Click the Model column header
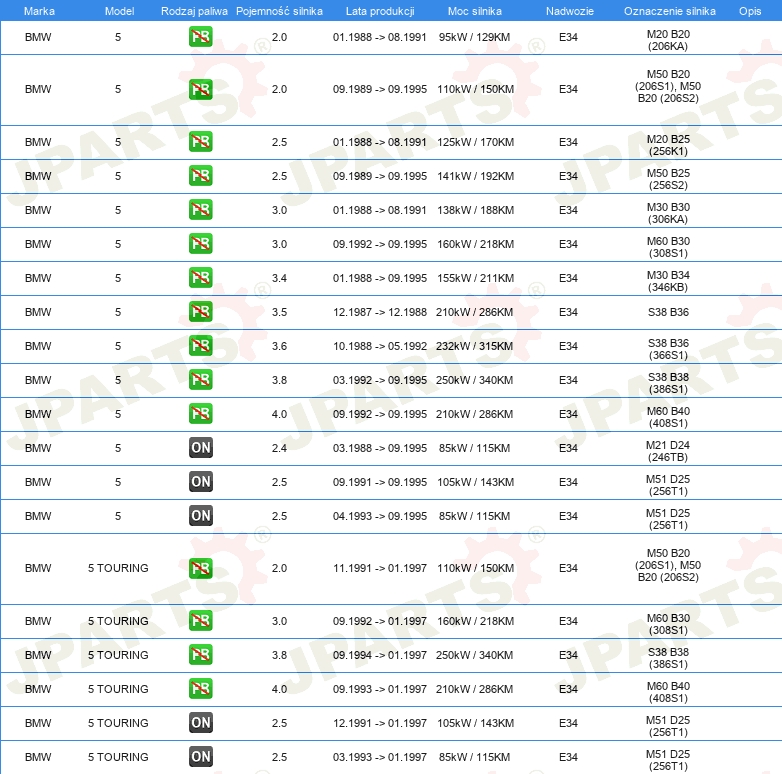 119,11
